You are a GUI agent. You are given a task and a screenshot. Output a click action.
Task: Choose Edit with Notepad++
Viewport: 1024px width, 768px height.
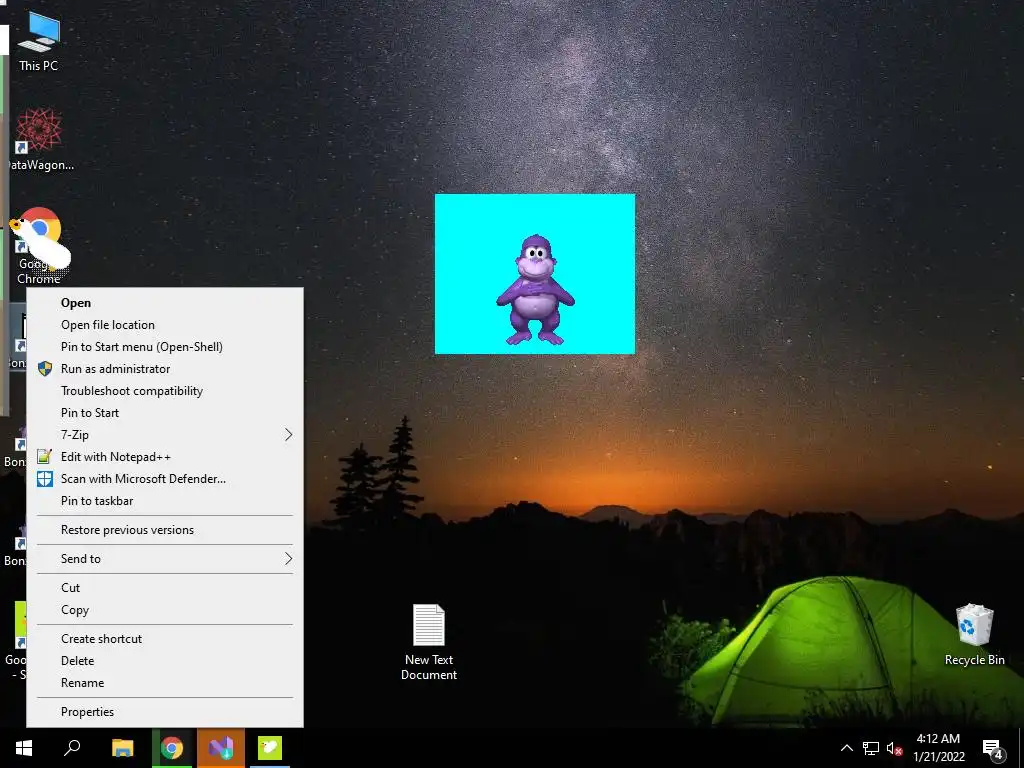[165, 456]
